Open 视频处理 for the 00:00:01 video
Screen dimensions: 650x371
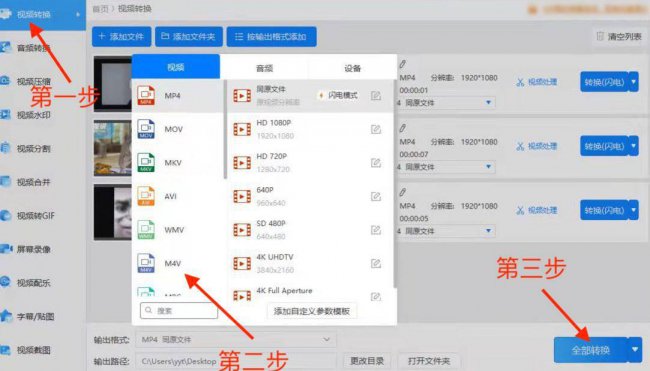(537, 82)
